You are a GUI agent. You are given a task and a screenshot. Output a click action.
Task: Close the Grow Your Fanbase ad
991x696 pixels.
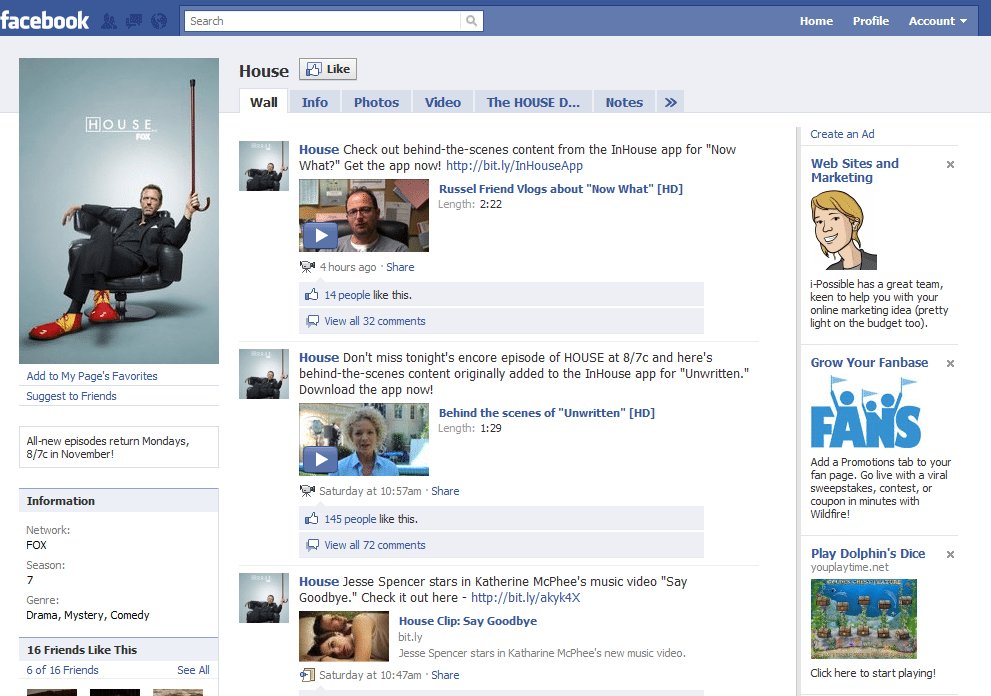[x=950, y=363]
